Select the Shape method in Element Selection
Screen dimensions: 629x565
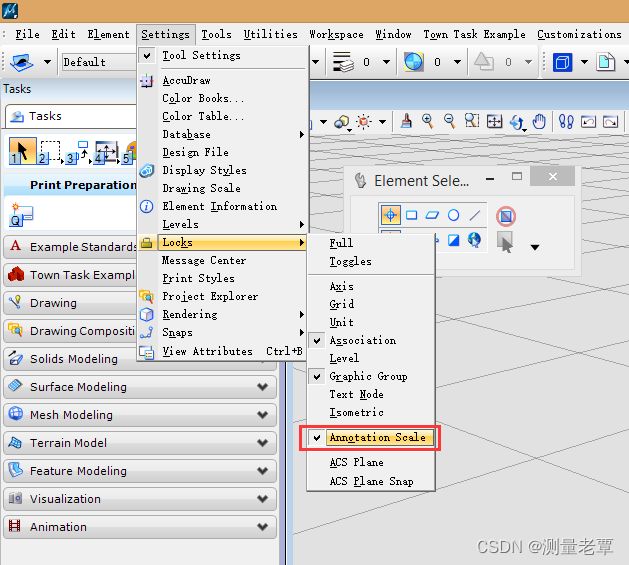[x=432, y=215]
